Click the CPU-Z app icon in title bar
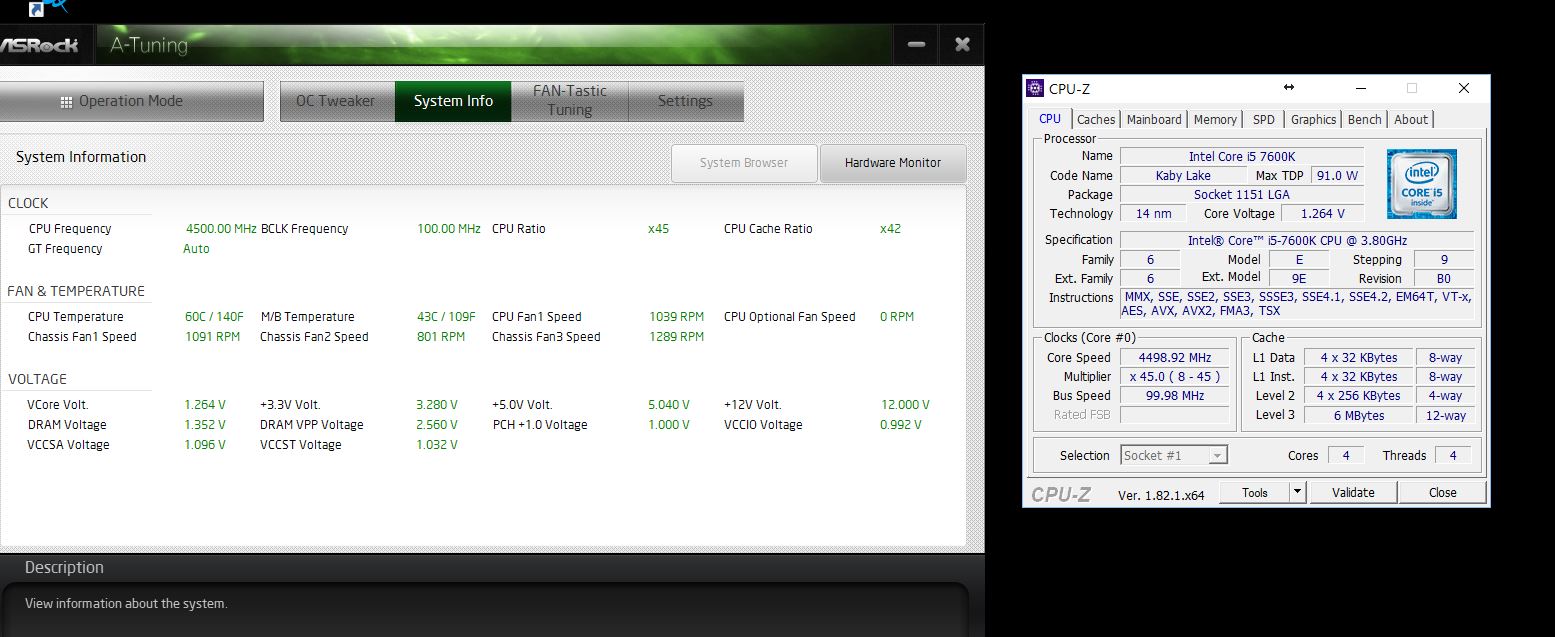Viewport: 1555px width, 637px height. 1036,89
